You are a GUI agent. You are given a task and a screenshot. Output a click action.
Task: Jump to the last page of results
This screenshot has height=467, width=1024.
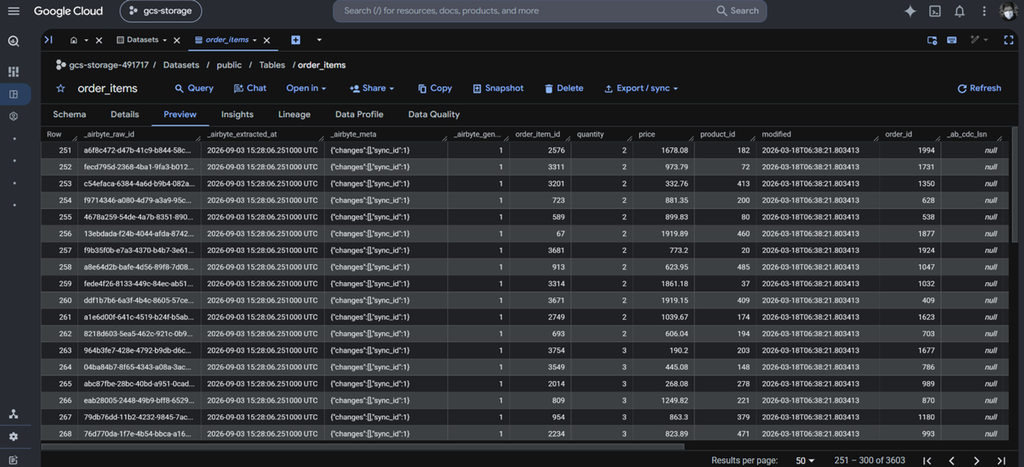[1001, 460]
